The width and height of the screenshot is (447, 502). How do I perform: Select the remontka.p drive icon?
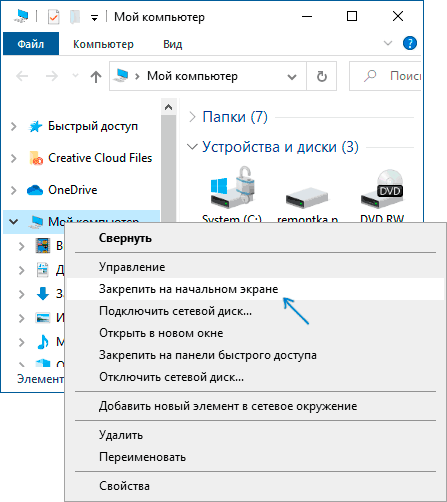pyautogui.click(x=307, y=198)
